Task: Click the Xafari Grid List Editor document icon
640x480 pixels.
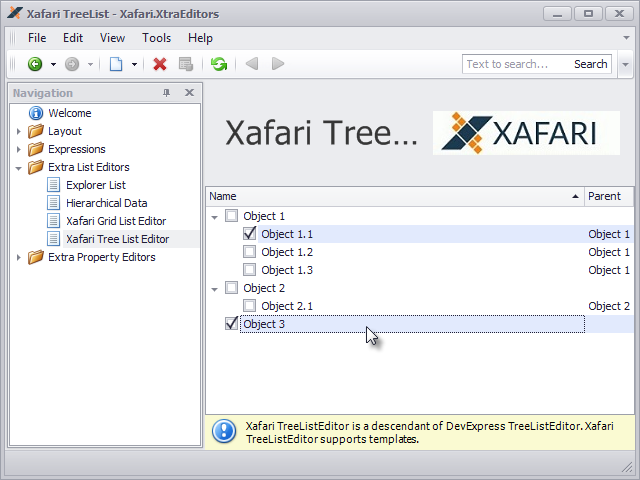Action: [x=53, y=221]
